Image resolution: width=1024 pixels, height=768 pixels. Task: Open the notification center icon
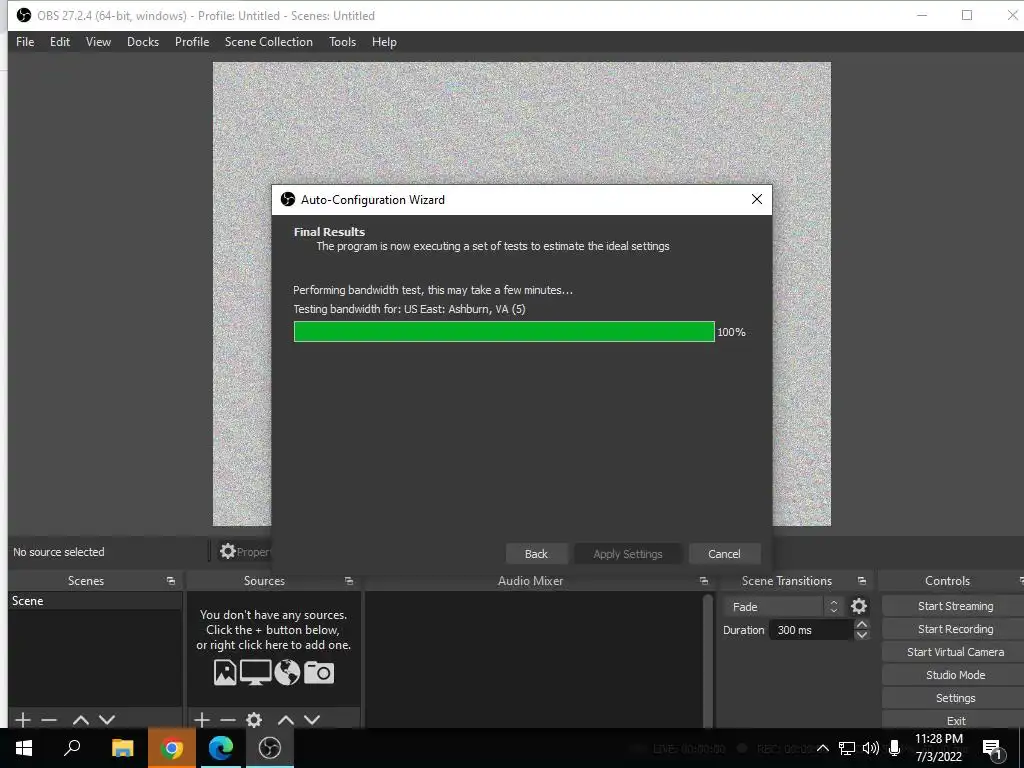992,748
